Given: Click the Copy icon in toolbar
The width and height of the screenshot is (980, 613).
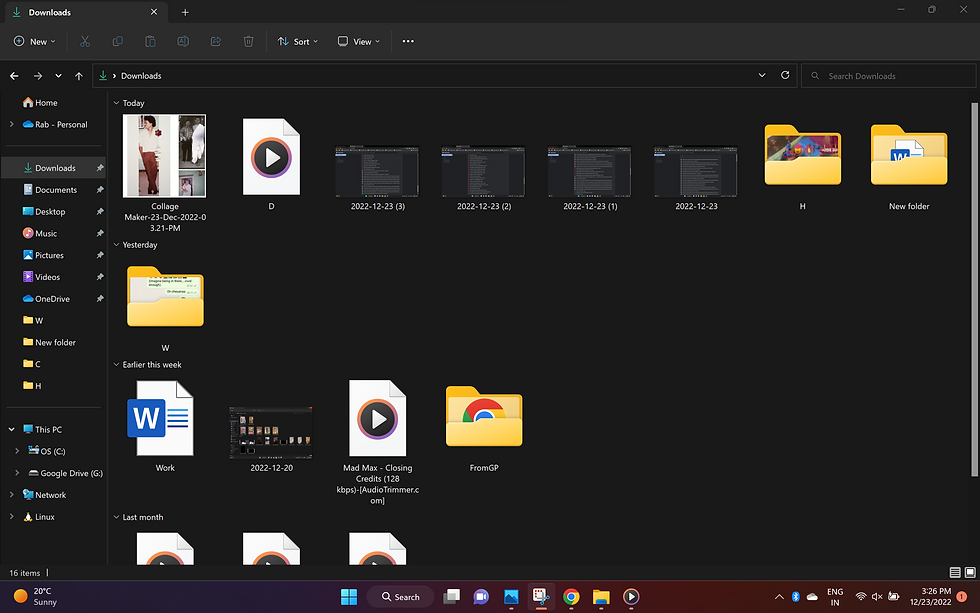Looking at the screenshot, I should [x=118, y=41].
